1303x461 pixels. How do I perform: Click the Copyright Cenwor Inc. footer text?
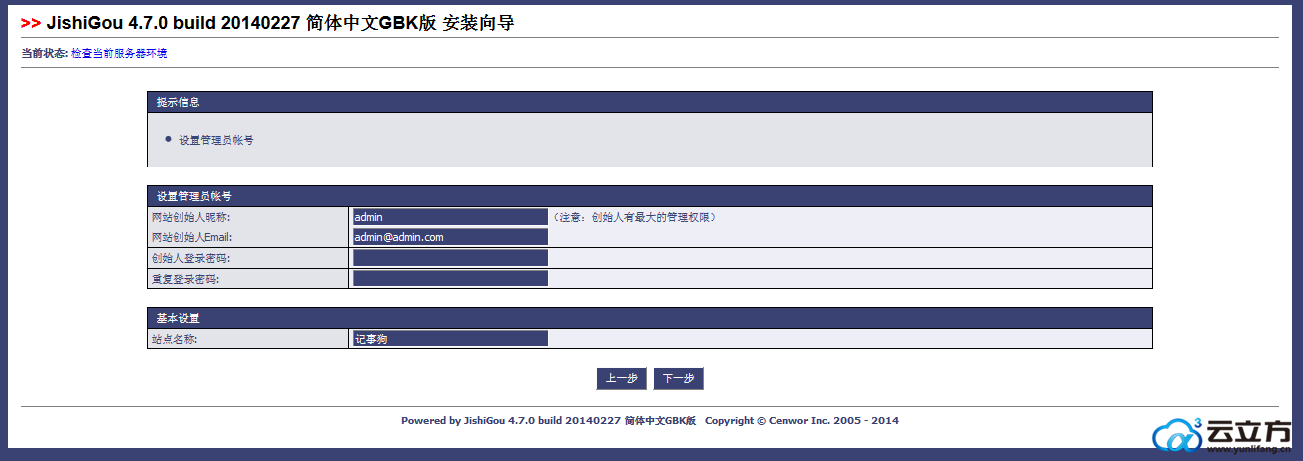(802, 420)
